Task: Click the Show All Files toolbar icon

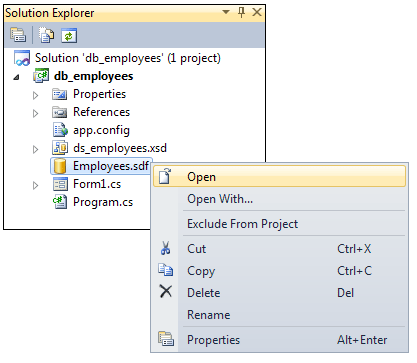Action: pos(46,35)
